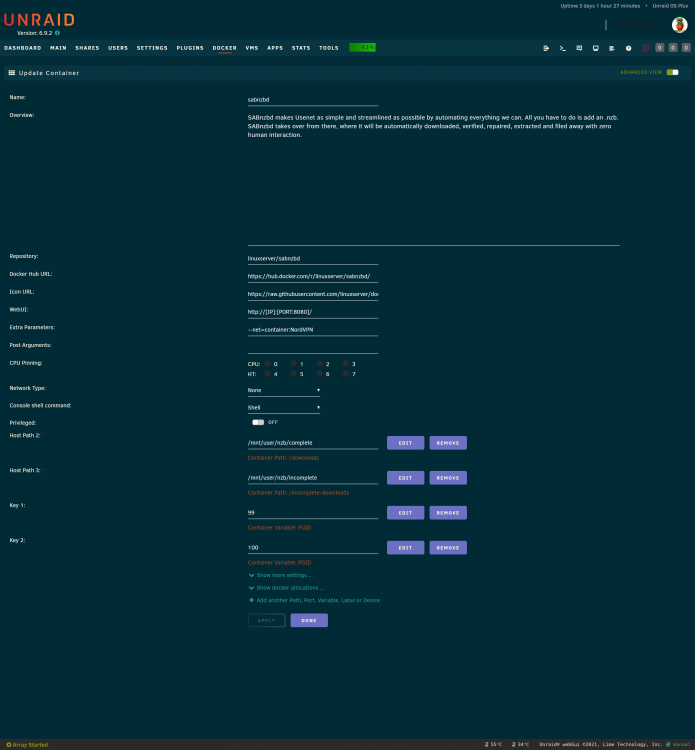Screen dimensions: 695x750
Task: Open the username dropdown near the avatar
Action: tap(640, 24)
